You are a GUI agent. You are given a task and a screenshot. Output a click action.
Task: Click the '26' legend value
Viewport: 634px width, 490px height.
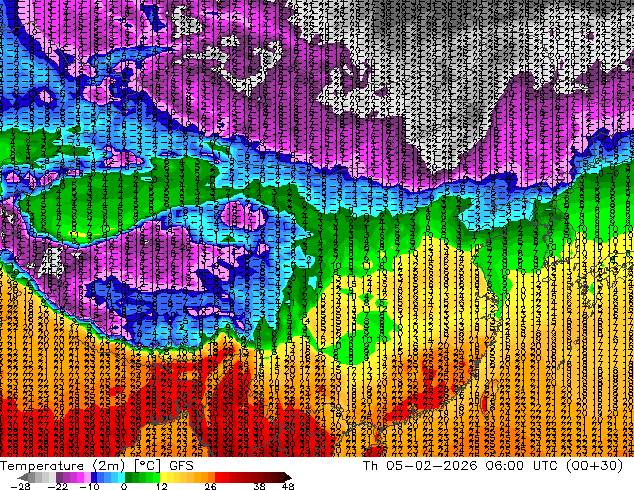[x=210, y=486]
